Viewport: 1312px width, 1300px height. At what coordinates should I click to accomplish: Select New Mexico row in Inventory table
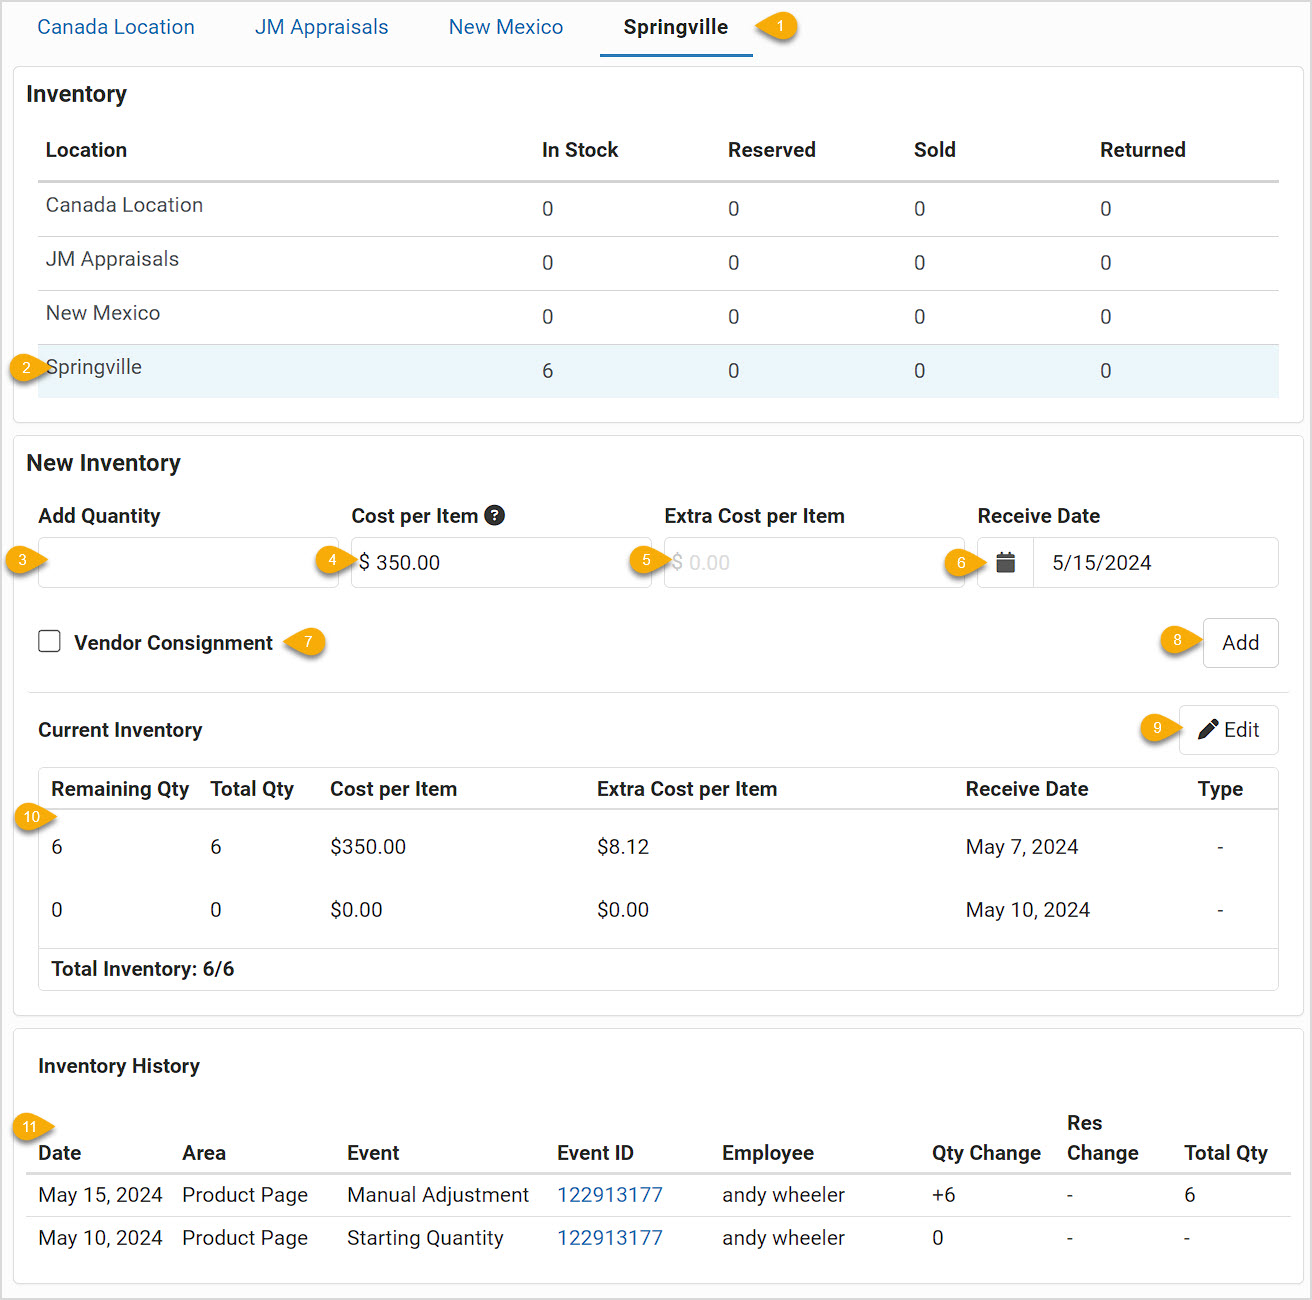click(x=658, y=317)
